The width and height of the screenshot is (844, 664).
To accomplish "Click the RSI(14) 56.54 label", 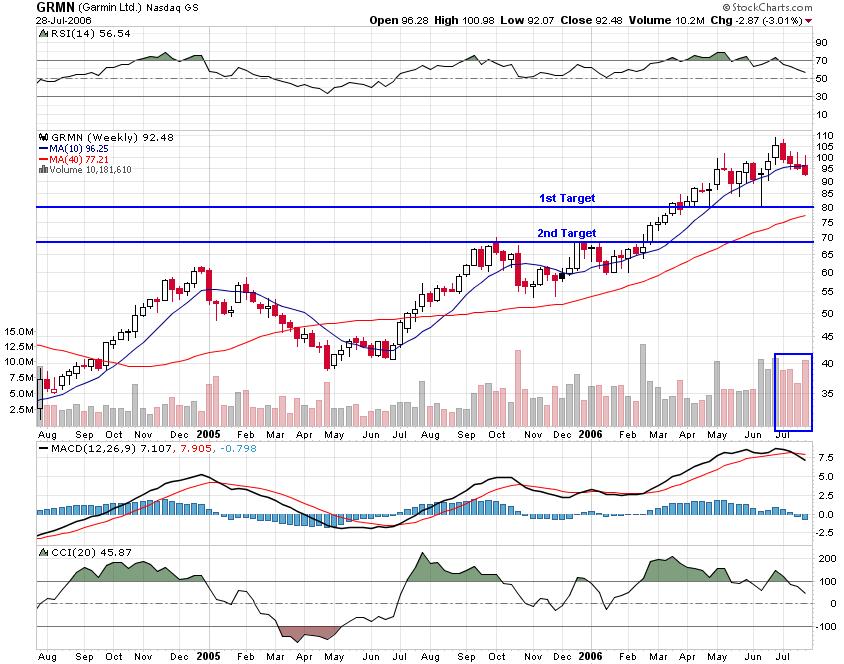I will (x=90, y=33).
